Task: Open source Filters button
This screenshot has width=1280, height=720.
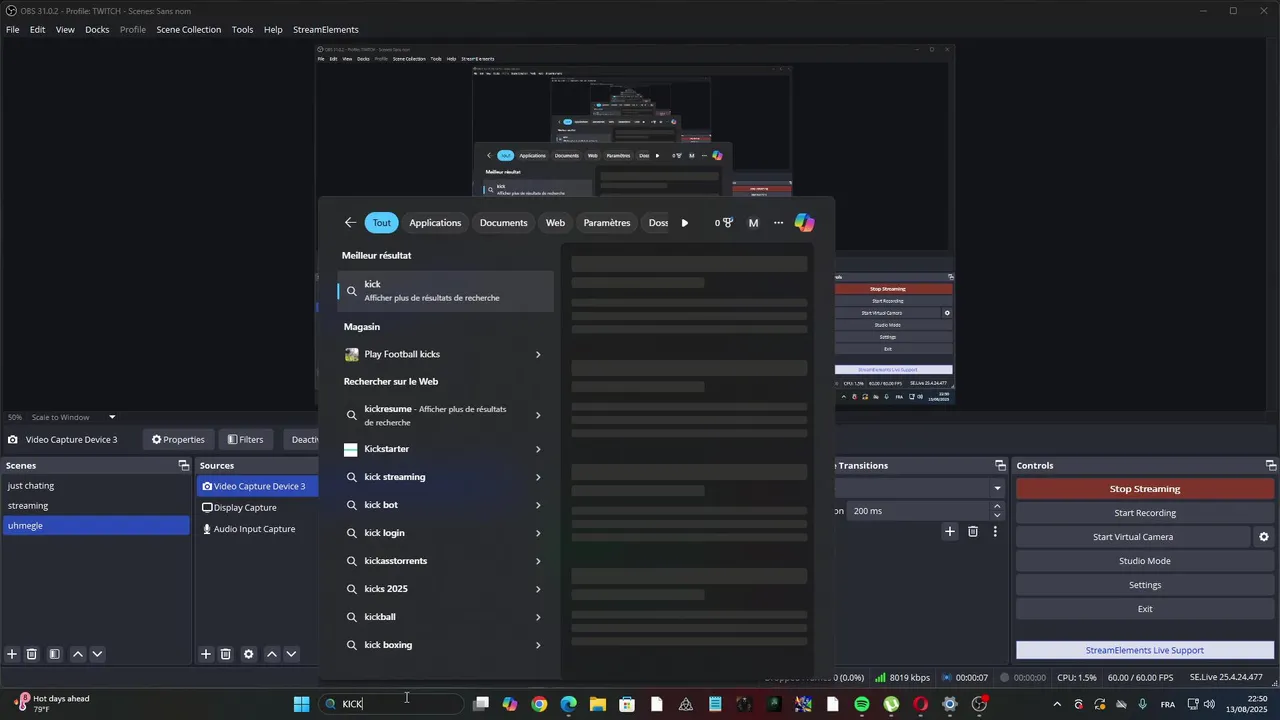Action: coord(245,439)
